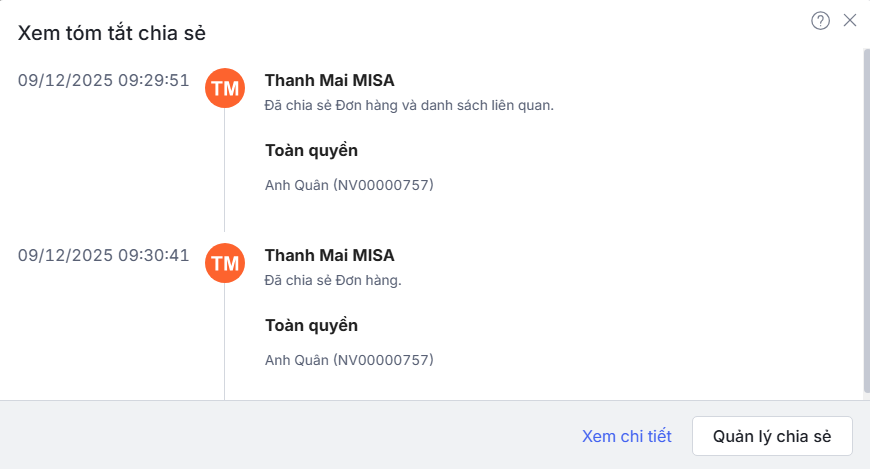Select Anh Quân (NV00000757) in the 09:30:41 entry

coord(349,360)
